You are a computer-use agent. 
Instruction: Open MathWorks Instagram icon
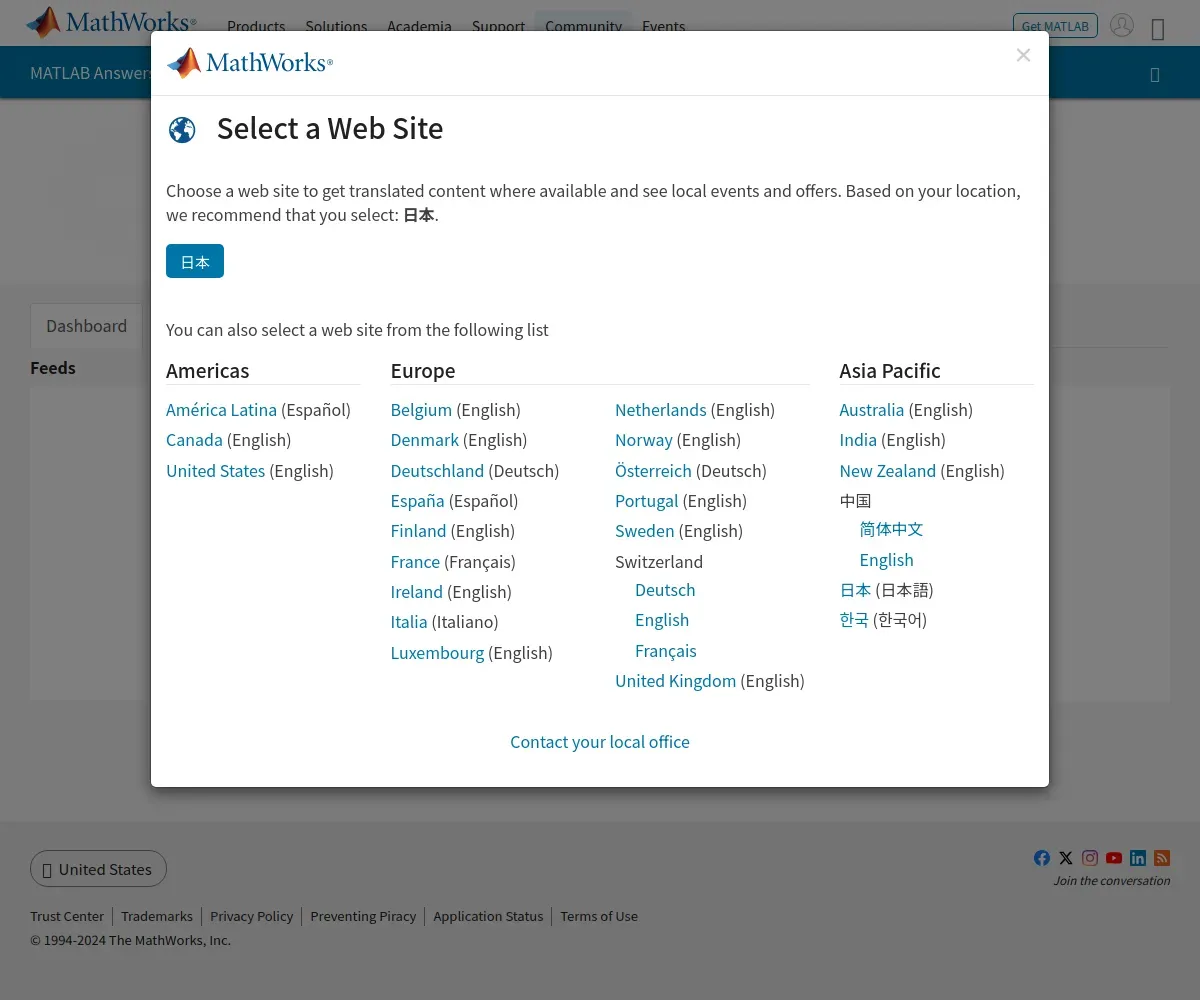[1090, 858]
